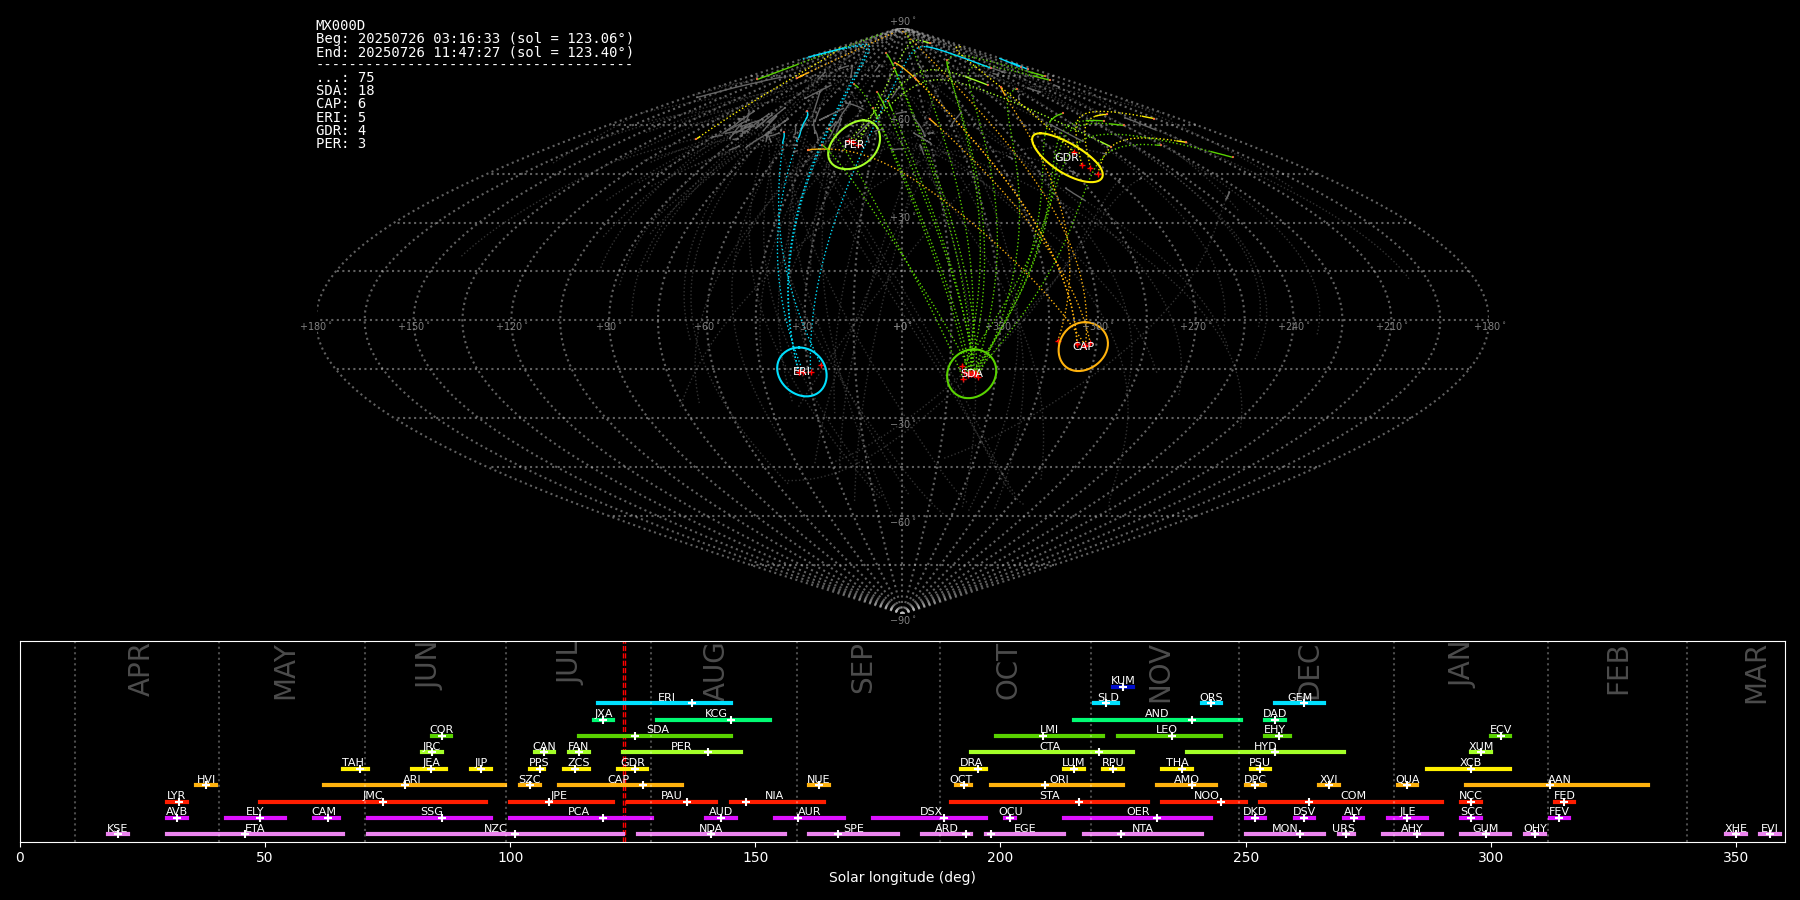Click the 350 tick on the solar longitude axis
Viewport: 1800px width, 900px height.
point(1735,857)
